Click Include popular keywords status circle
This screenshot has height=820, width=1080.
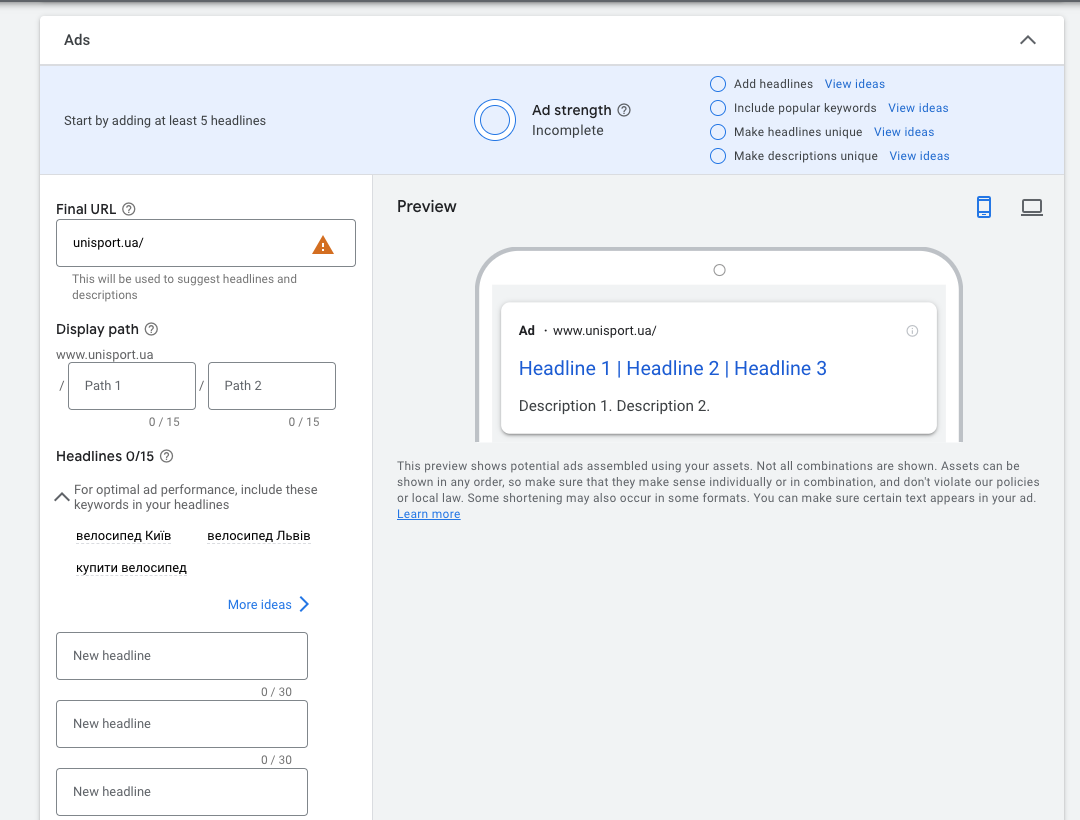pyautogui.click(x=717, y=108)
